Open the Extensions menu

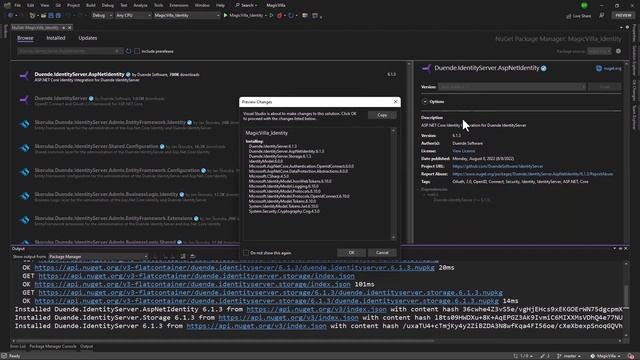[179, 5]
